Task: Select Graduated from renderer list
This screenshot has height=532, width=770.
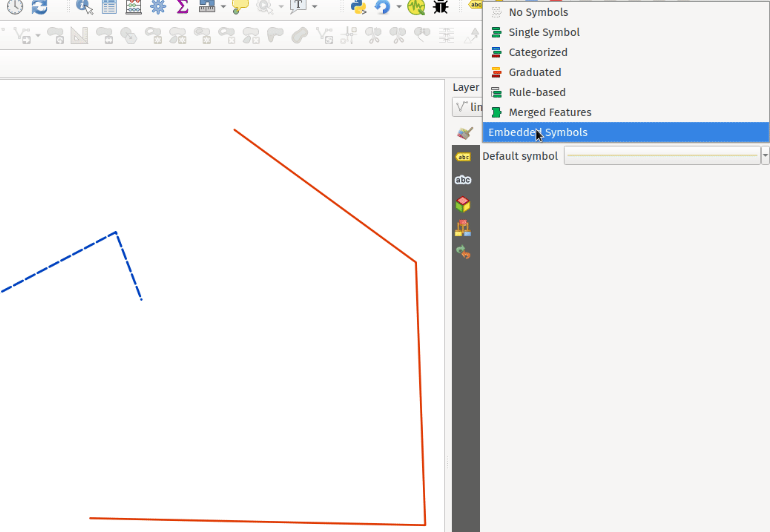Action: pos(534,72)
